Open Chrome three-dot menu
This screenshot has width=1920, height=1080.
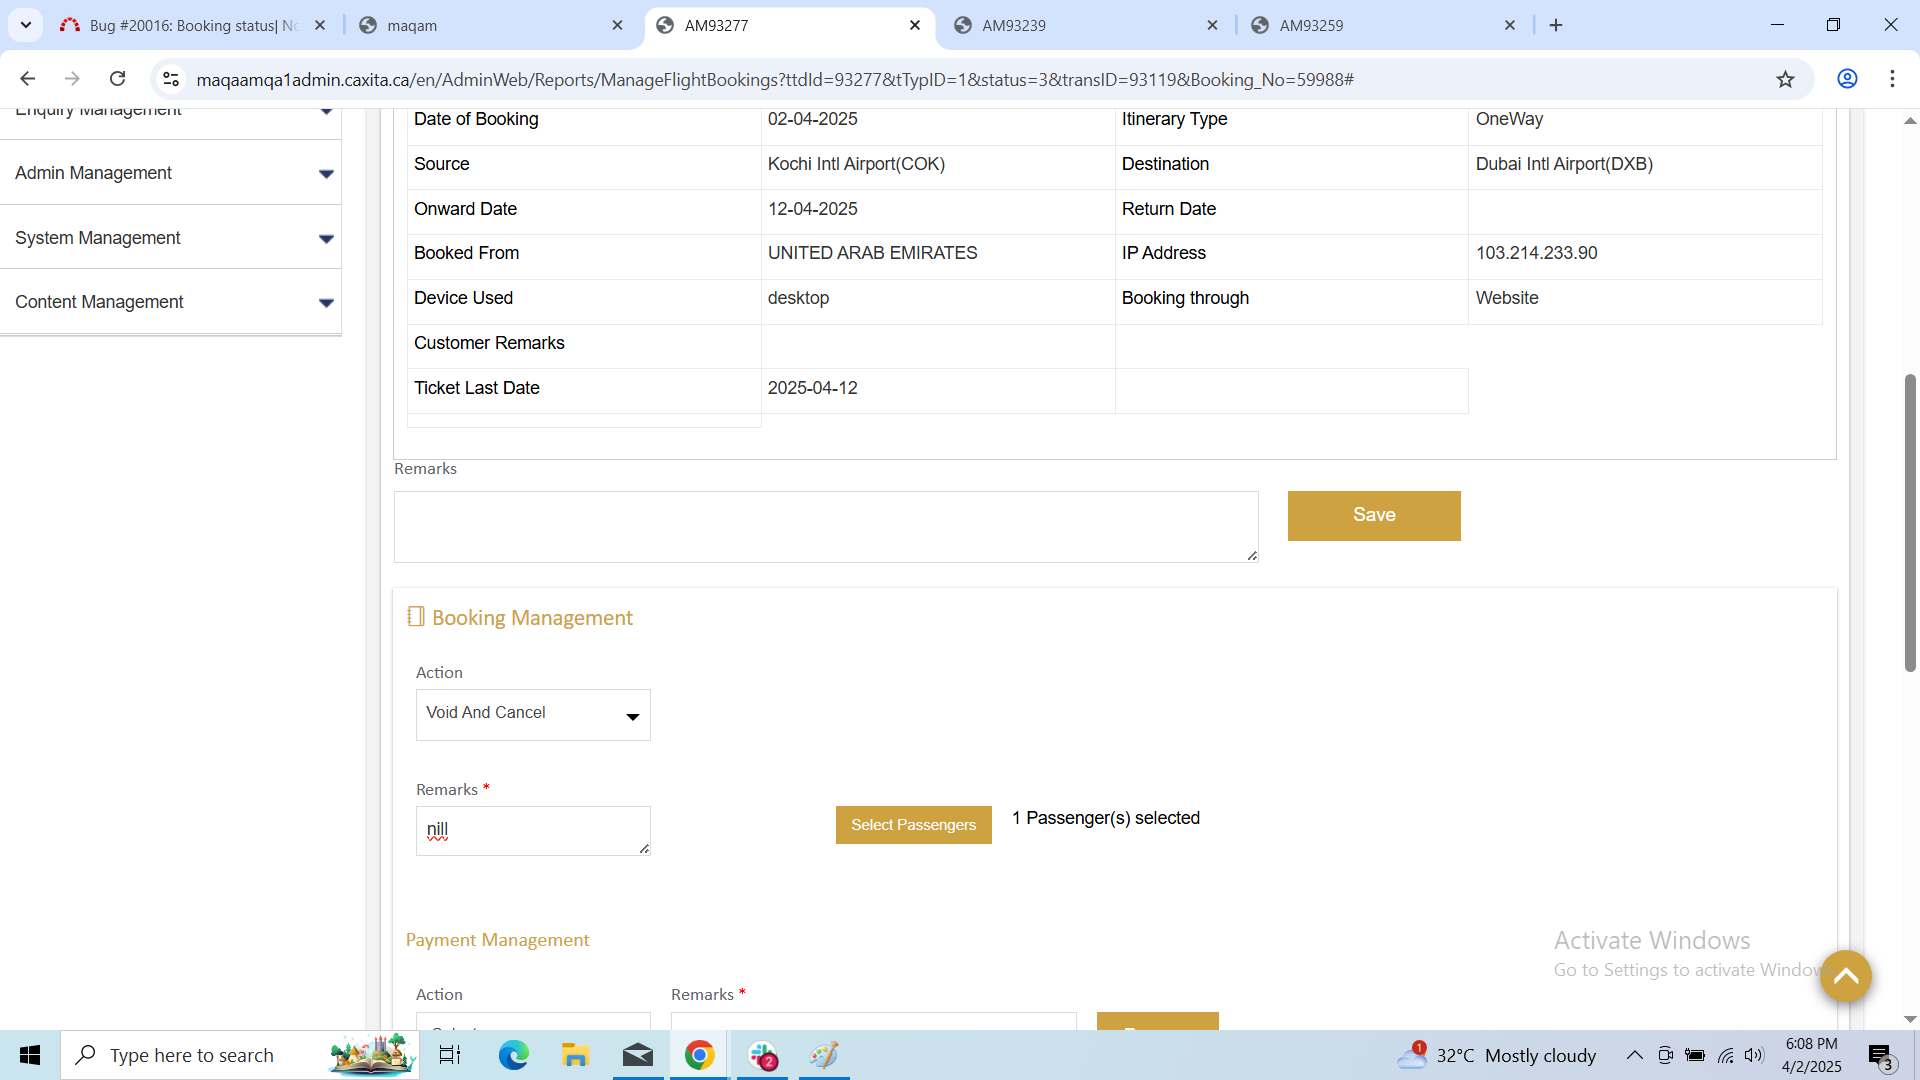(1892, 79)
